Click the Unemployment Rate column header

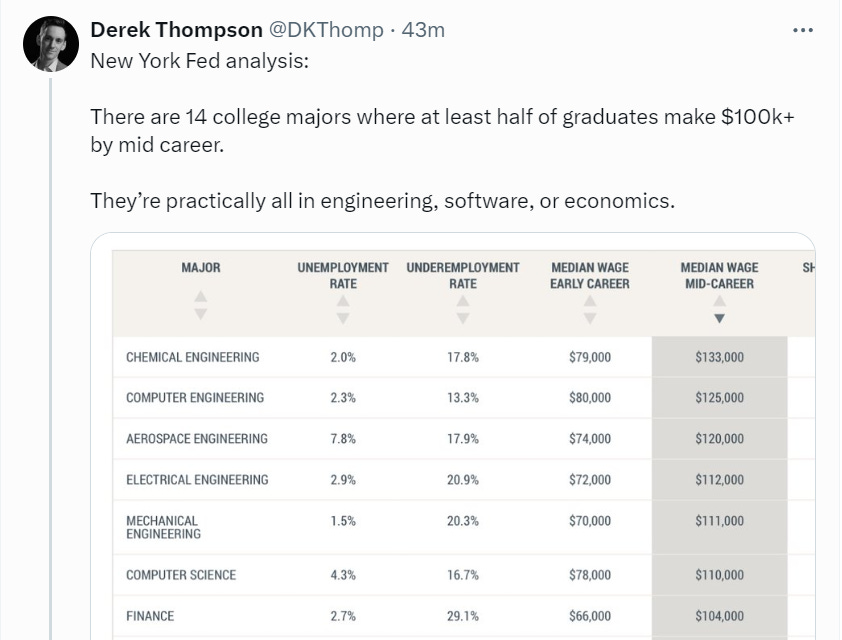[343, 276]
